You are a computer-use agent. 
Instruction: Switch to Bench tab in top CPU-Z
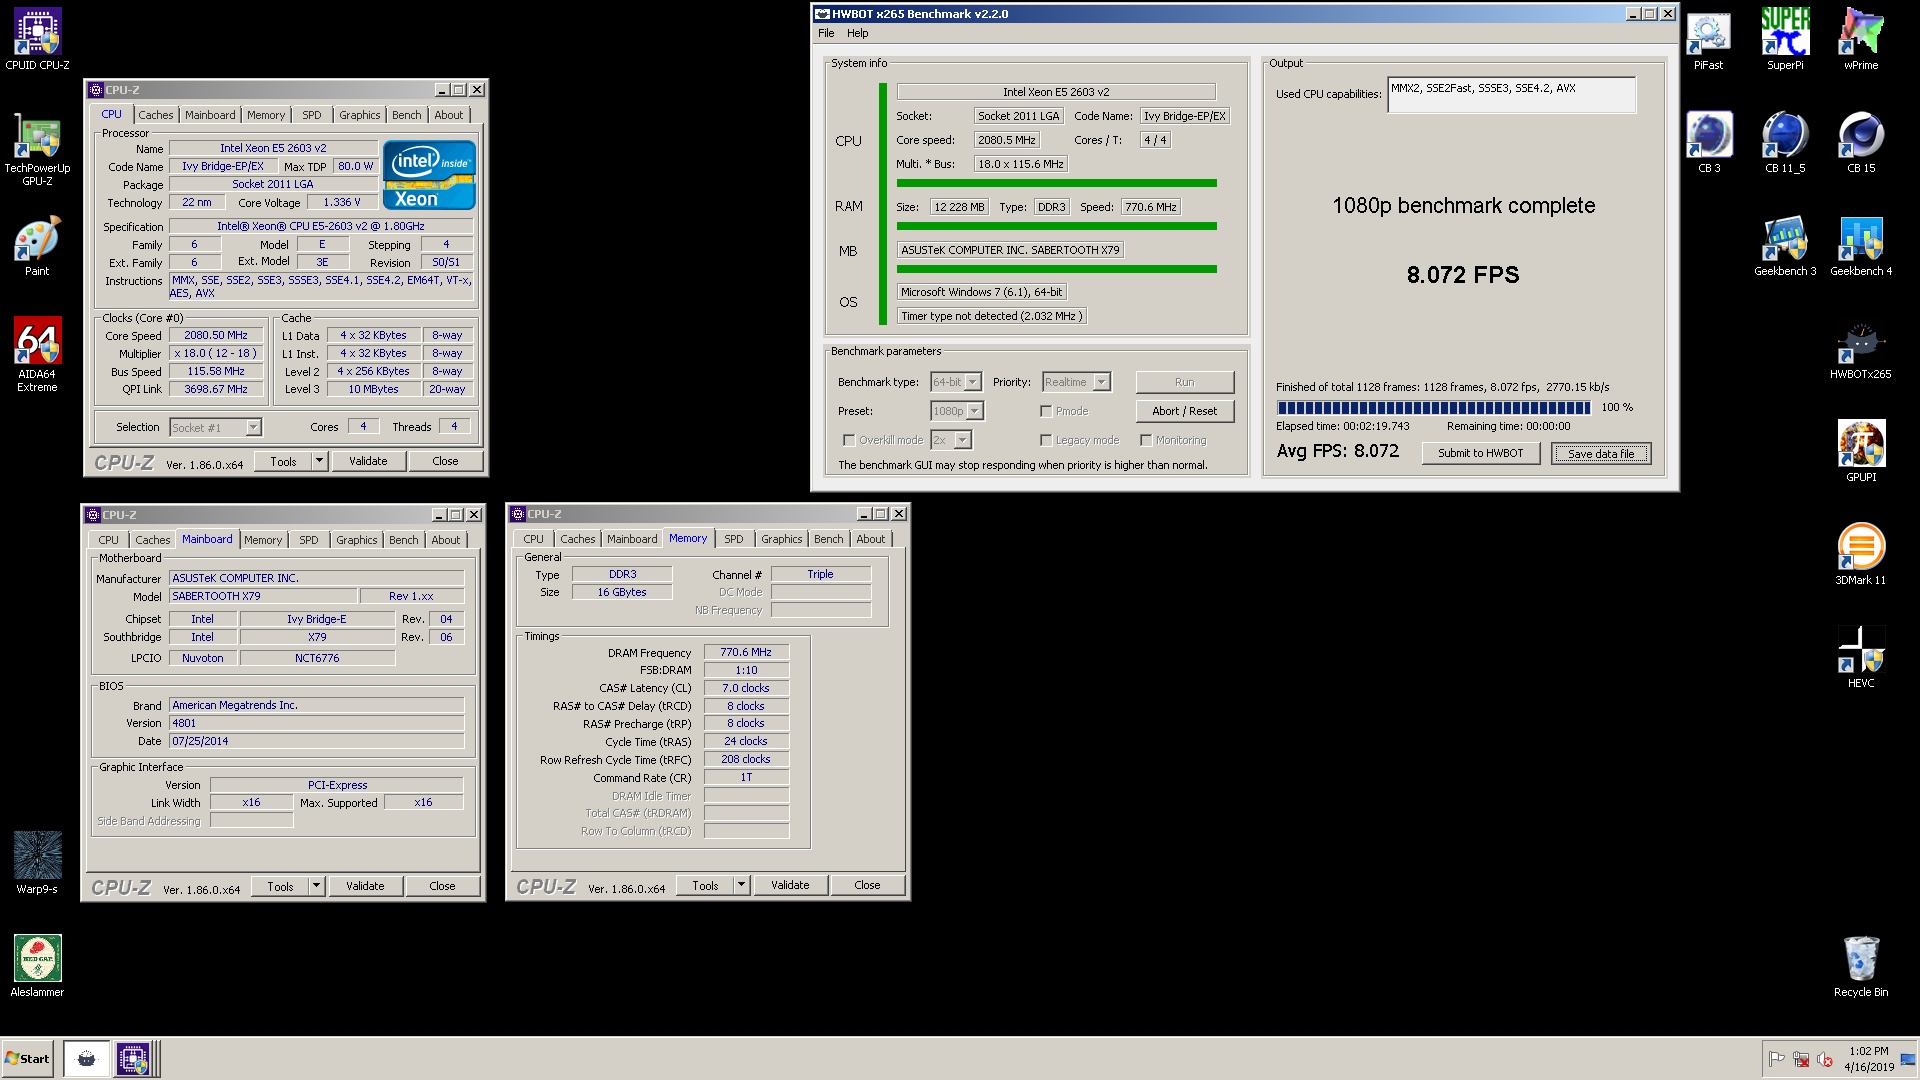(406, 115)
